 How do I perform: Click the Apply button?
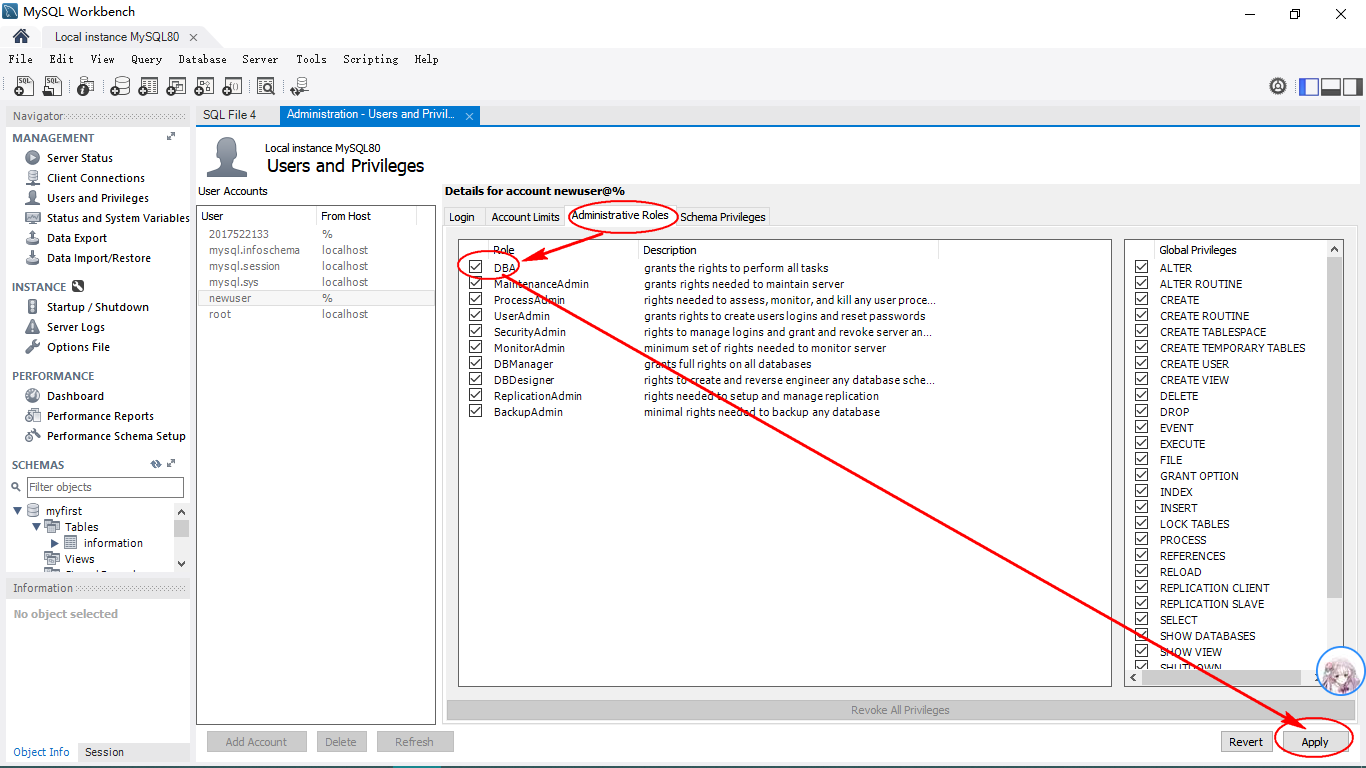coord(1314,742)
